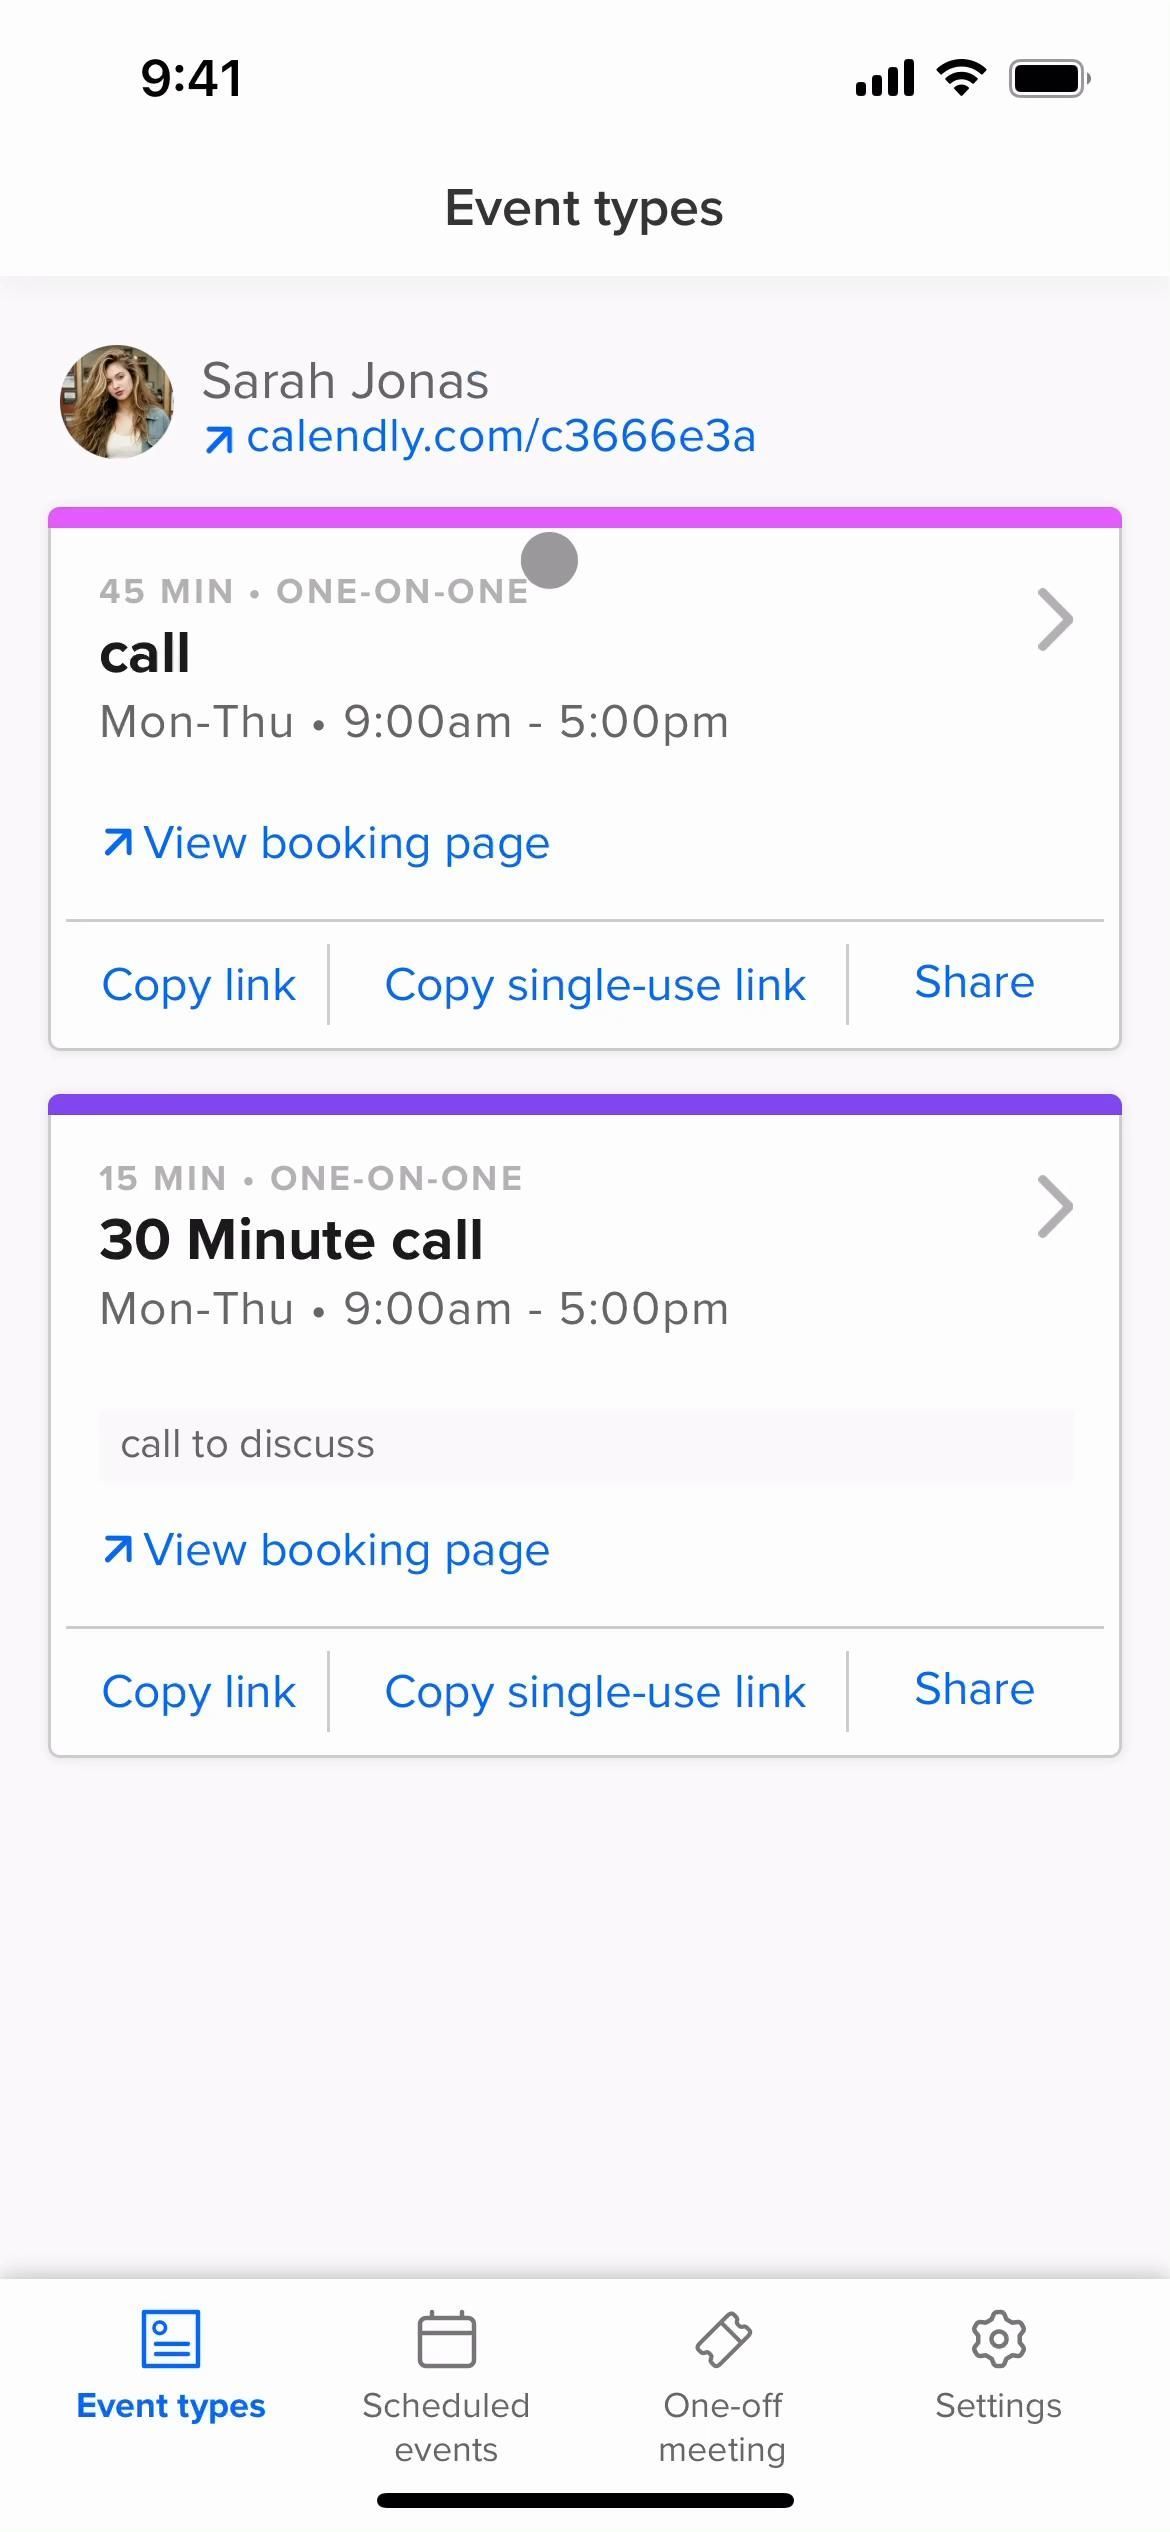This screenshot has height=2532, width=1170.
Task: Share the 30 Minute call event
Action: 974,1689
